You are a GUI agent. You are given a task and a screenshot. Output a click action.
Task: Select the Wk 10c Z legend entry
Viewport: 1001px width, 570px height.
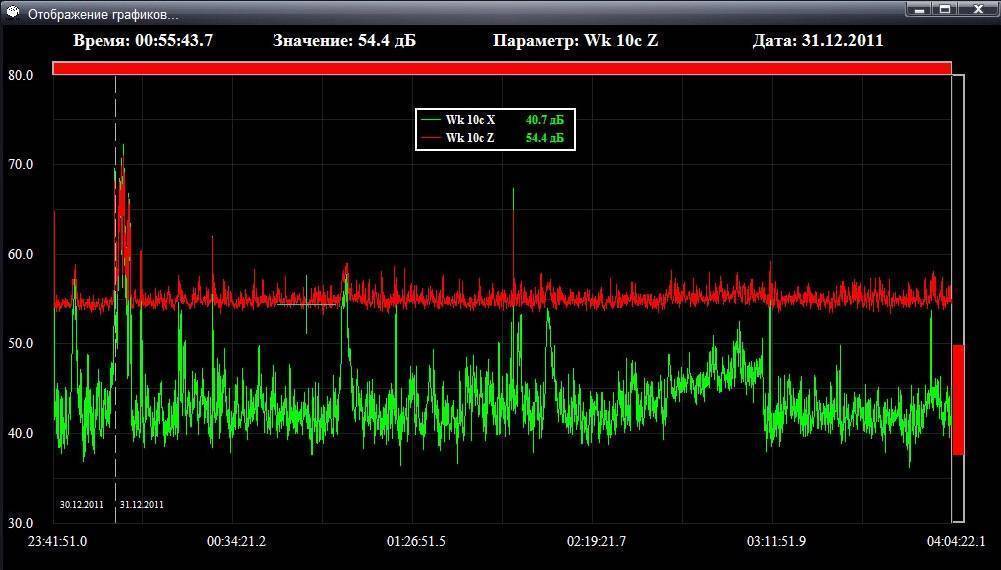pyautogui.click(x=470, y=138)
